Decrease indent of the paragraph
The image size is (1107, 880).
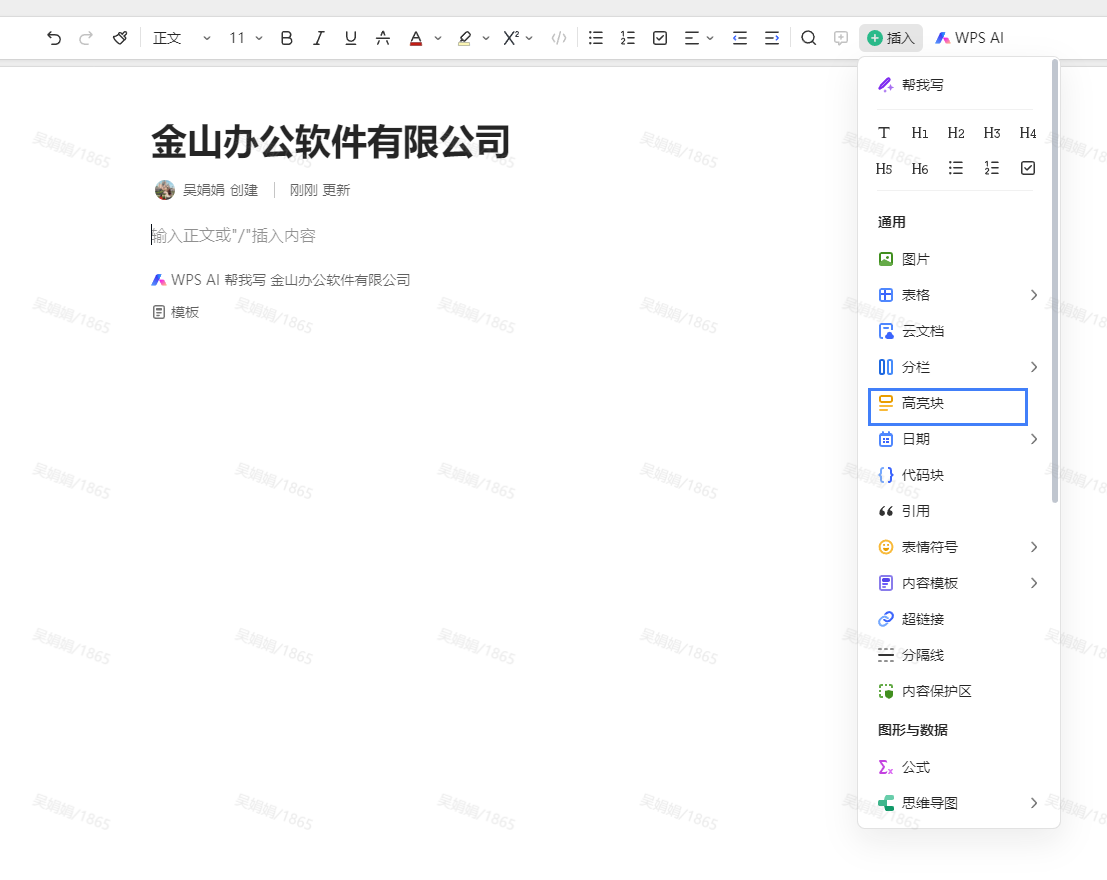[740, 38]
